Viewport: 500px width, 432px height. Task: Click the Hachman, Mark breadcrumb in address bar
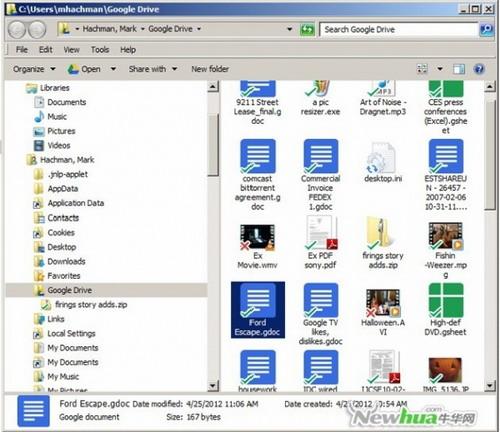pyautogui.click(x=110, y=29)
